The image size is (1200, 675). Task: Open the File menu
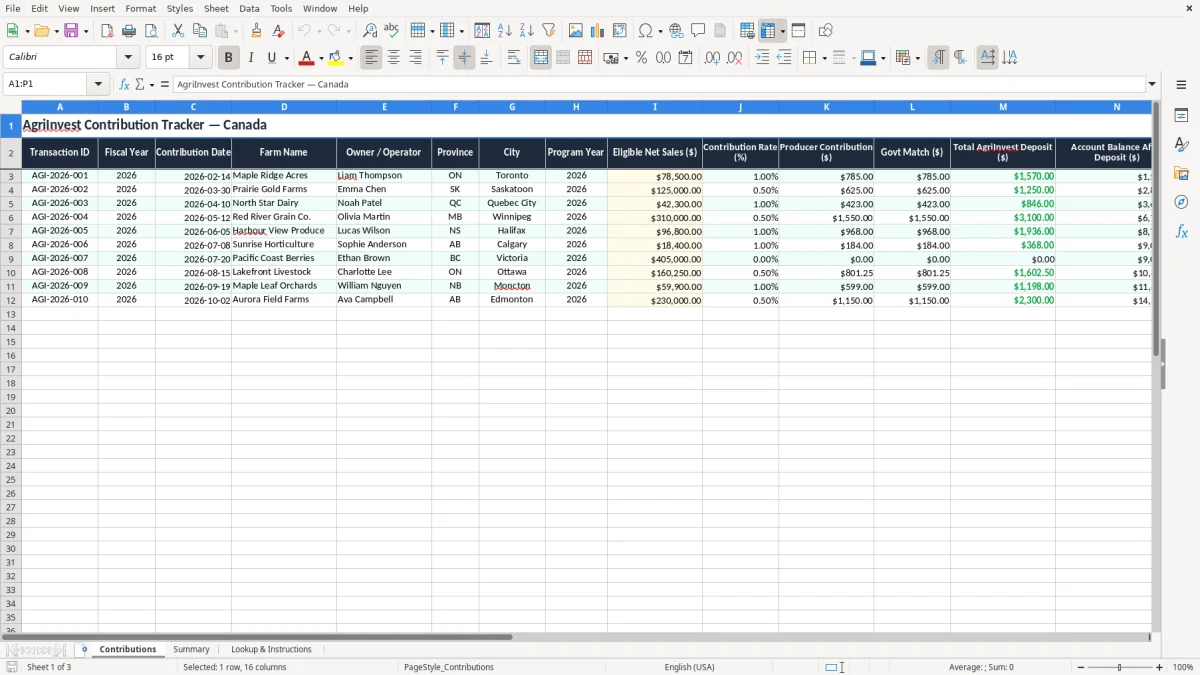[13, 8]
